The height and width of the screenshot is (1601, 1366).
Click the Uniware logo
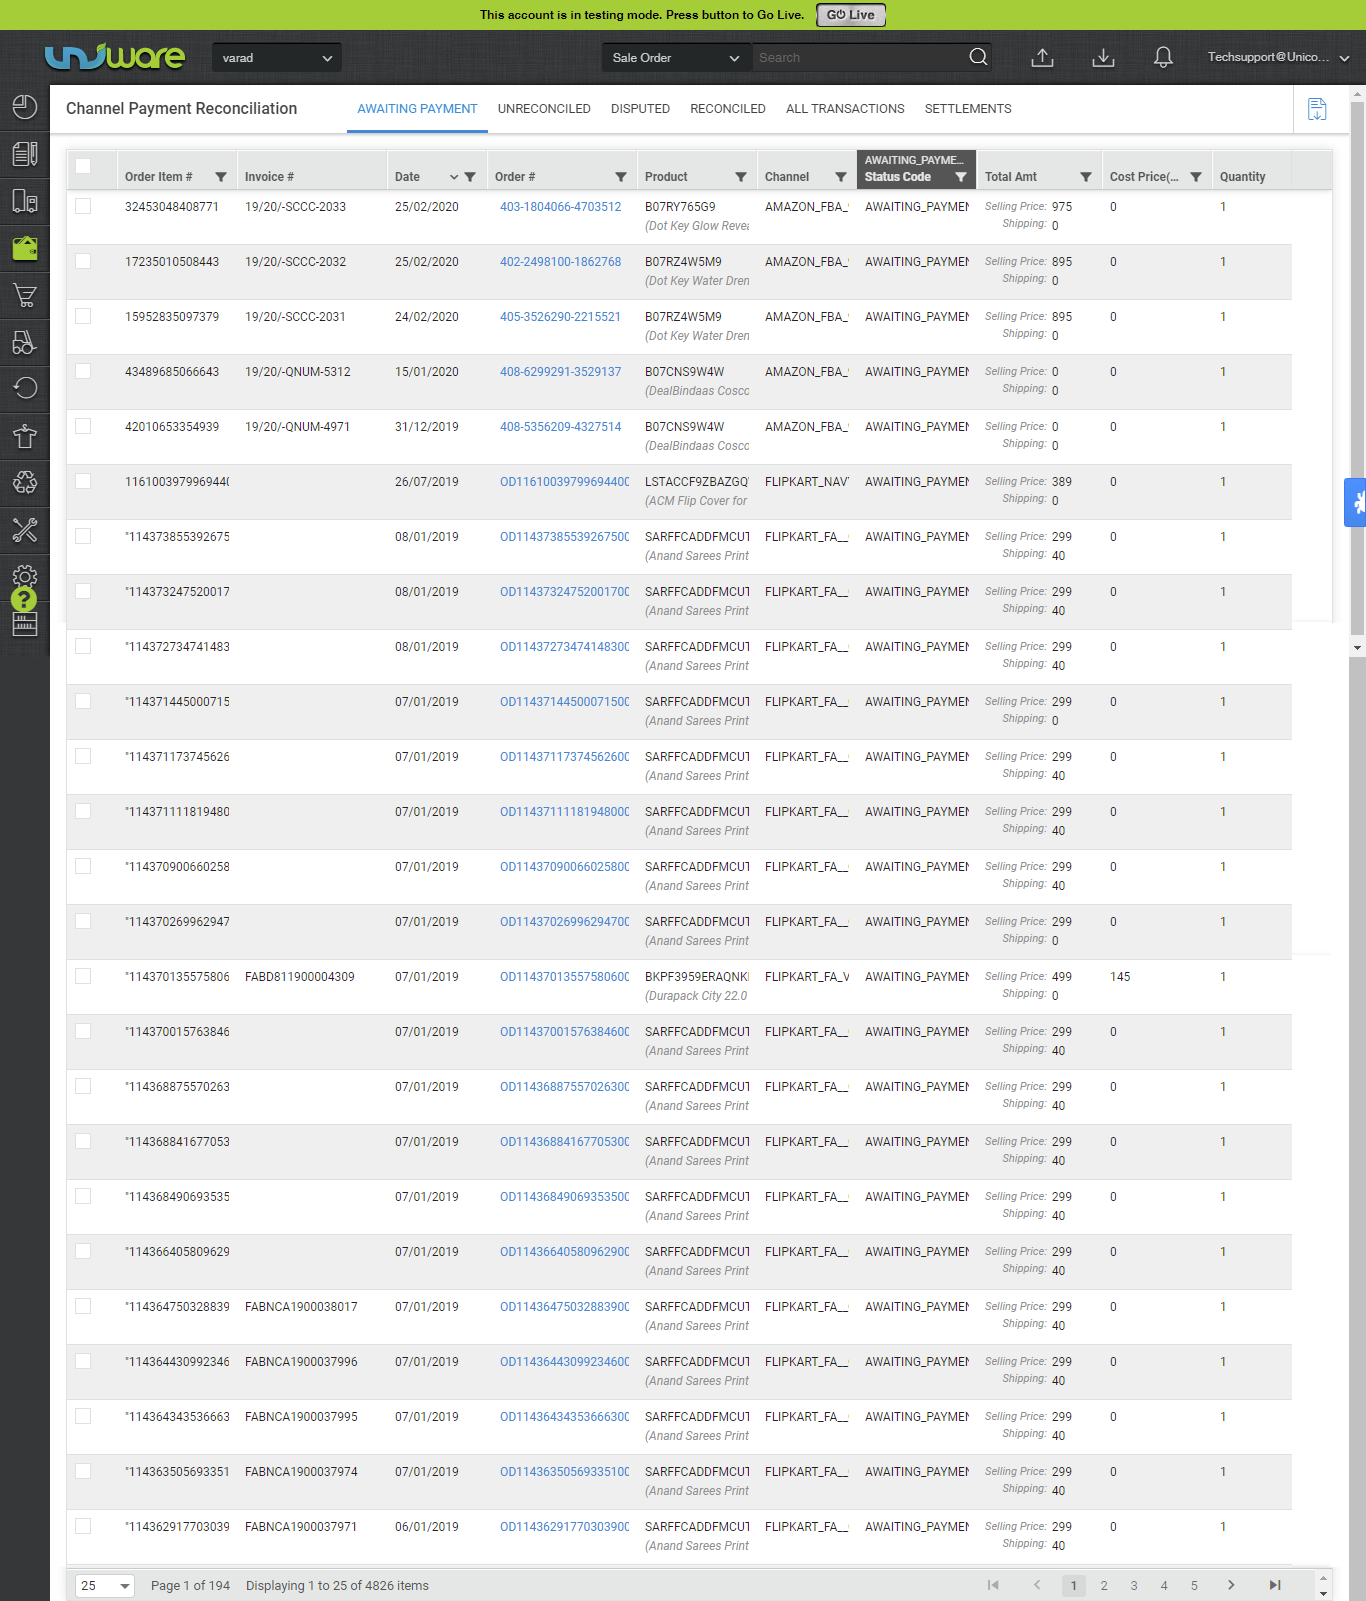[115, 57]
